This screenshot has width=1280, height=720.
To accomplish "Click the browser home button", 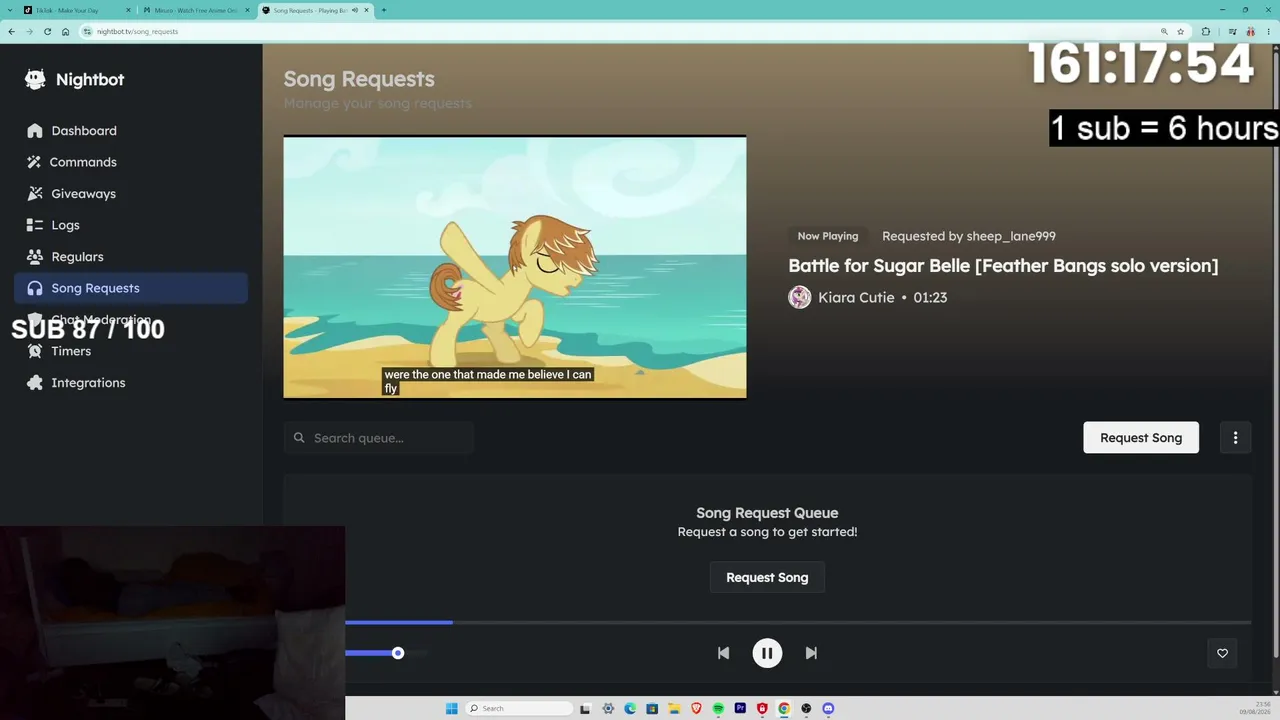I will (66, 31).
